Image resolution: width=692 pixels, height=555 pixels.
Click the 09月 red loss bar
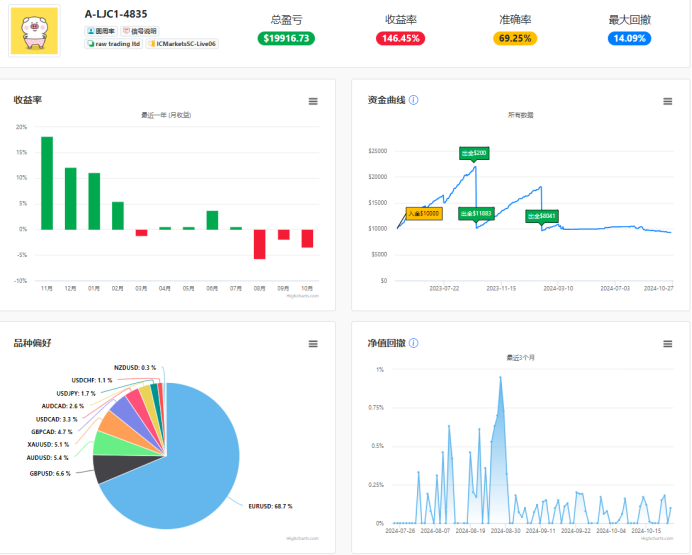click(x=283, y=235)
